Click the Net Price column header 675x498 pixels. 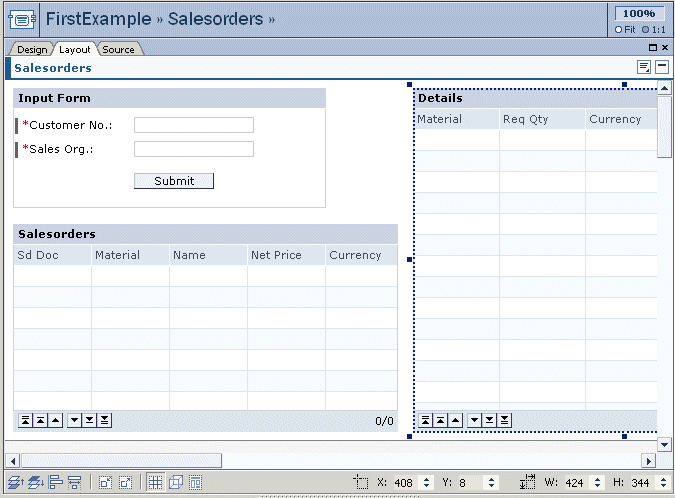point(286,255)
